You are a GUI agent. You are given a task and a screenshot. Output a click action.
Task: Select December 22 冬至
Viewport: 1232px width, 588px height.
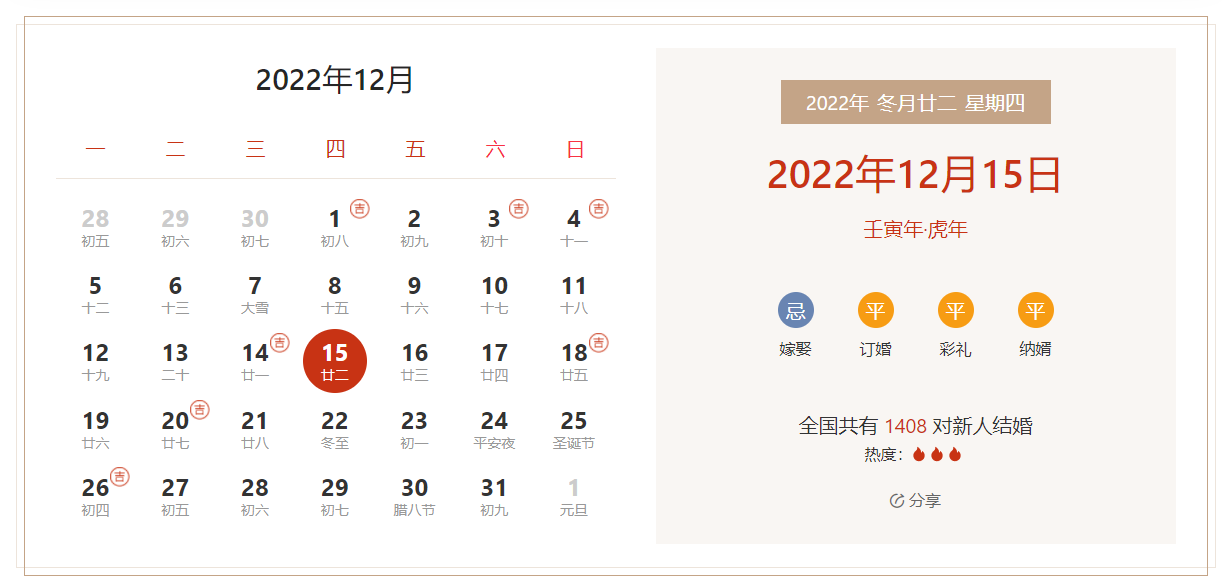[335, 430]
